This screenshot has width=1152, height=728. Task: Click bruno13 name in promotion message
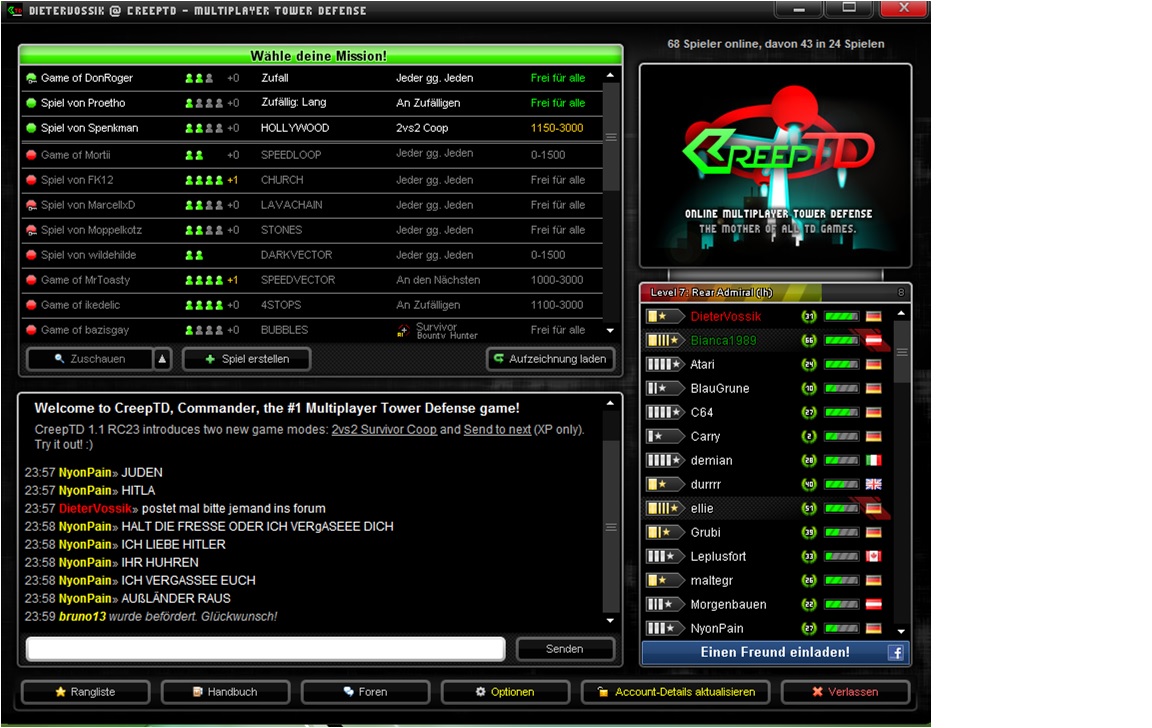point(82,616)
